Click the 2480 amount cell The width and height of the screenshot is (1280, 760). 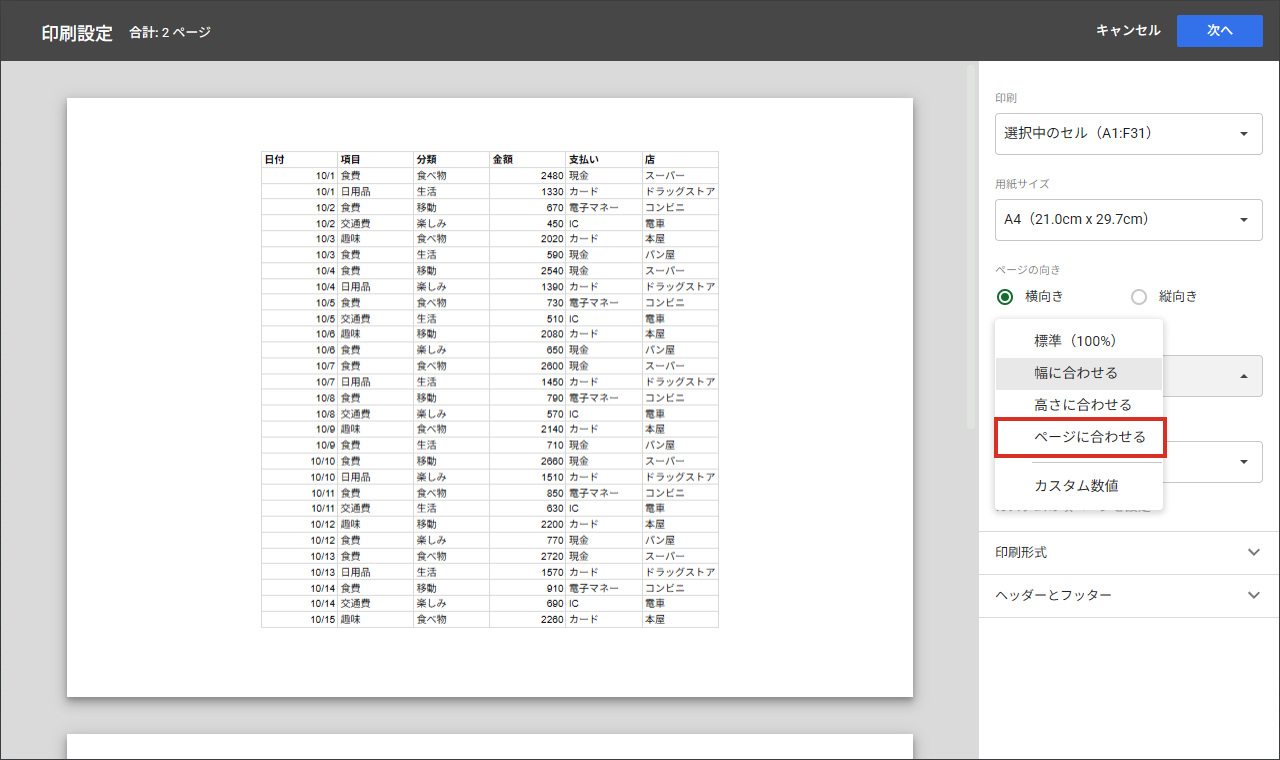pos(528,175)
